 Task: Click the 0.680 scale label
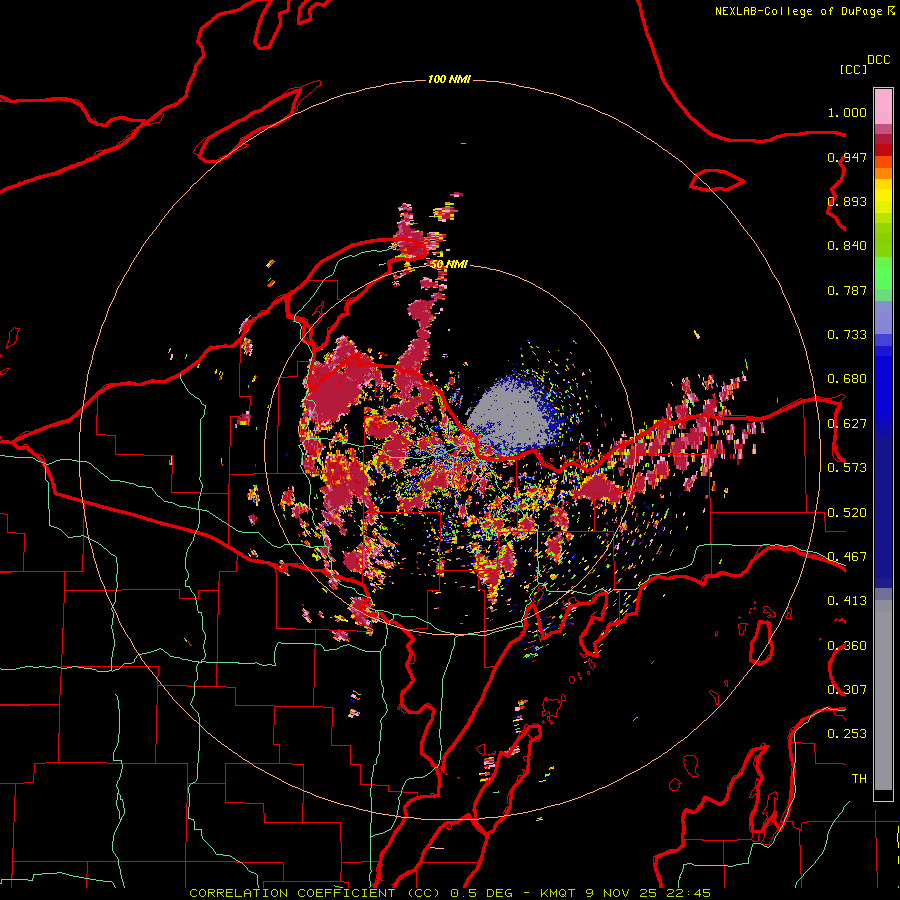(x=847, y=379)
